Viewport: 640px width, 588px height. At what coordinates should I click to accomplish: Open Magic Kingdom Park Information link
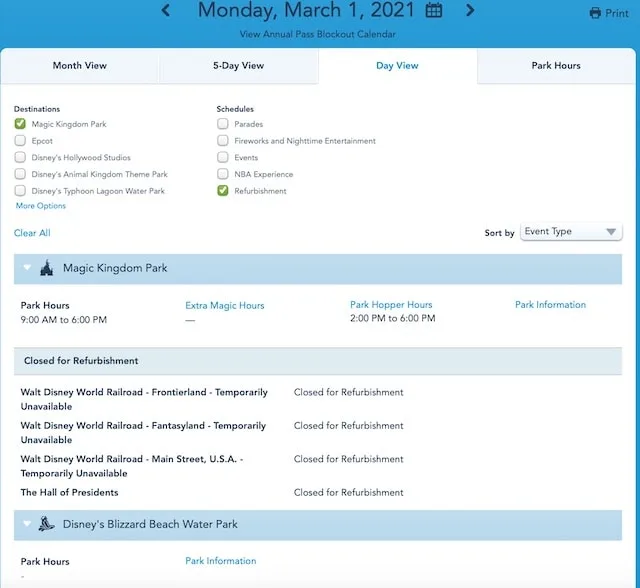tap(550, 305)
